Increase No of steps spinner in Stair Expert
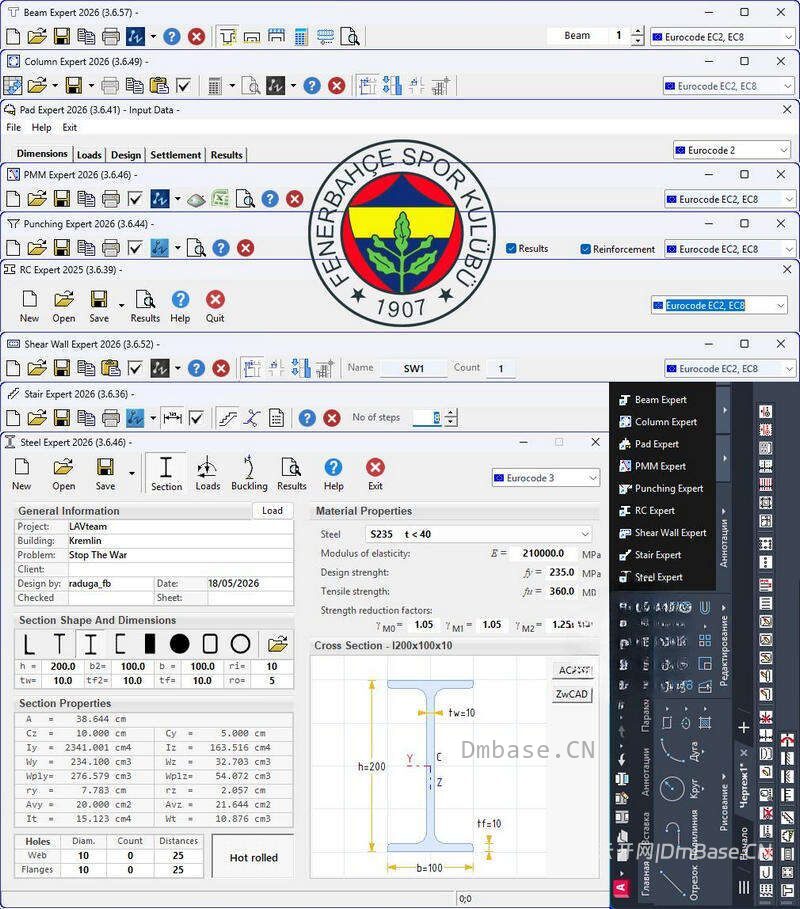800x909 pixels. tap(451, 413)
